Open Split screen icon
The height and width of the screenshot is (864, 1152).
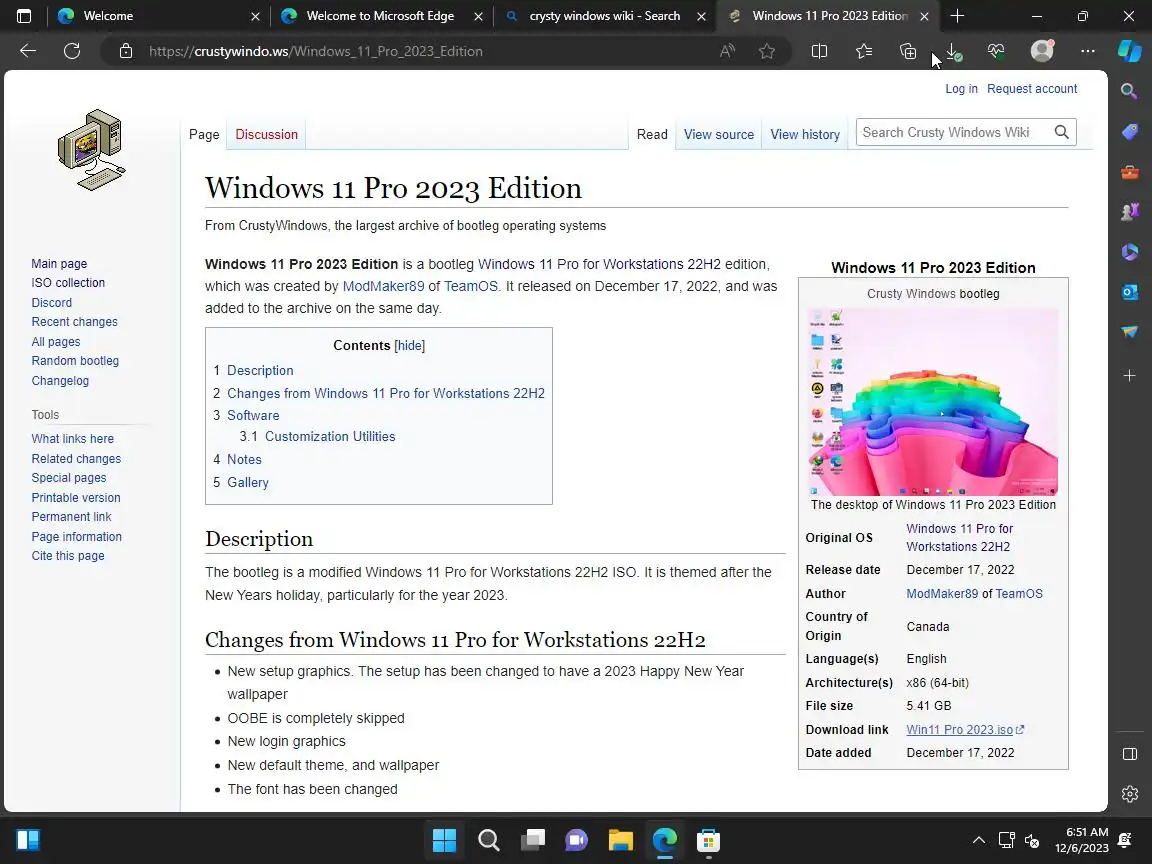point(819,51)
